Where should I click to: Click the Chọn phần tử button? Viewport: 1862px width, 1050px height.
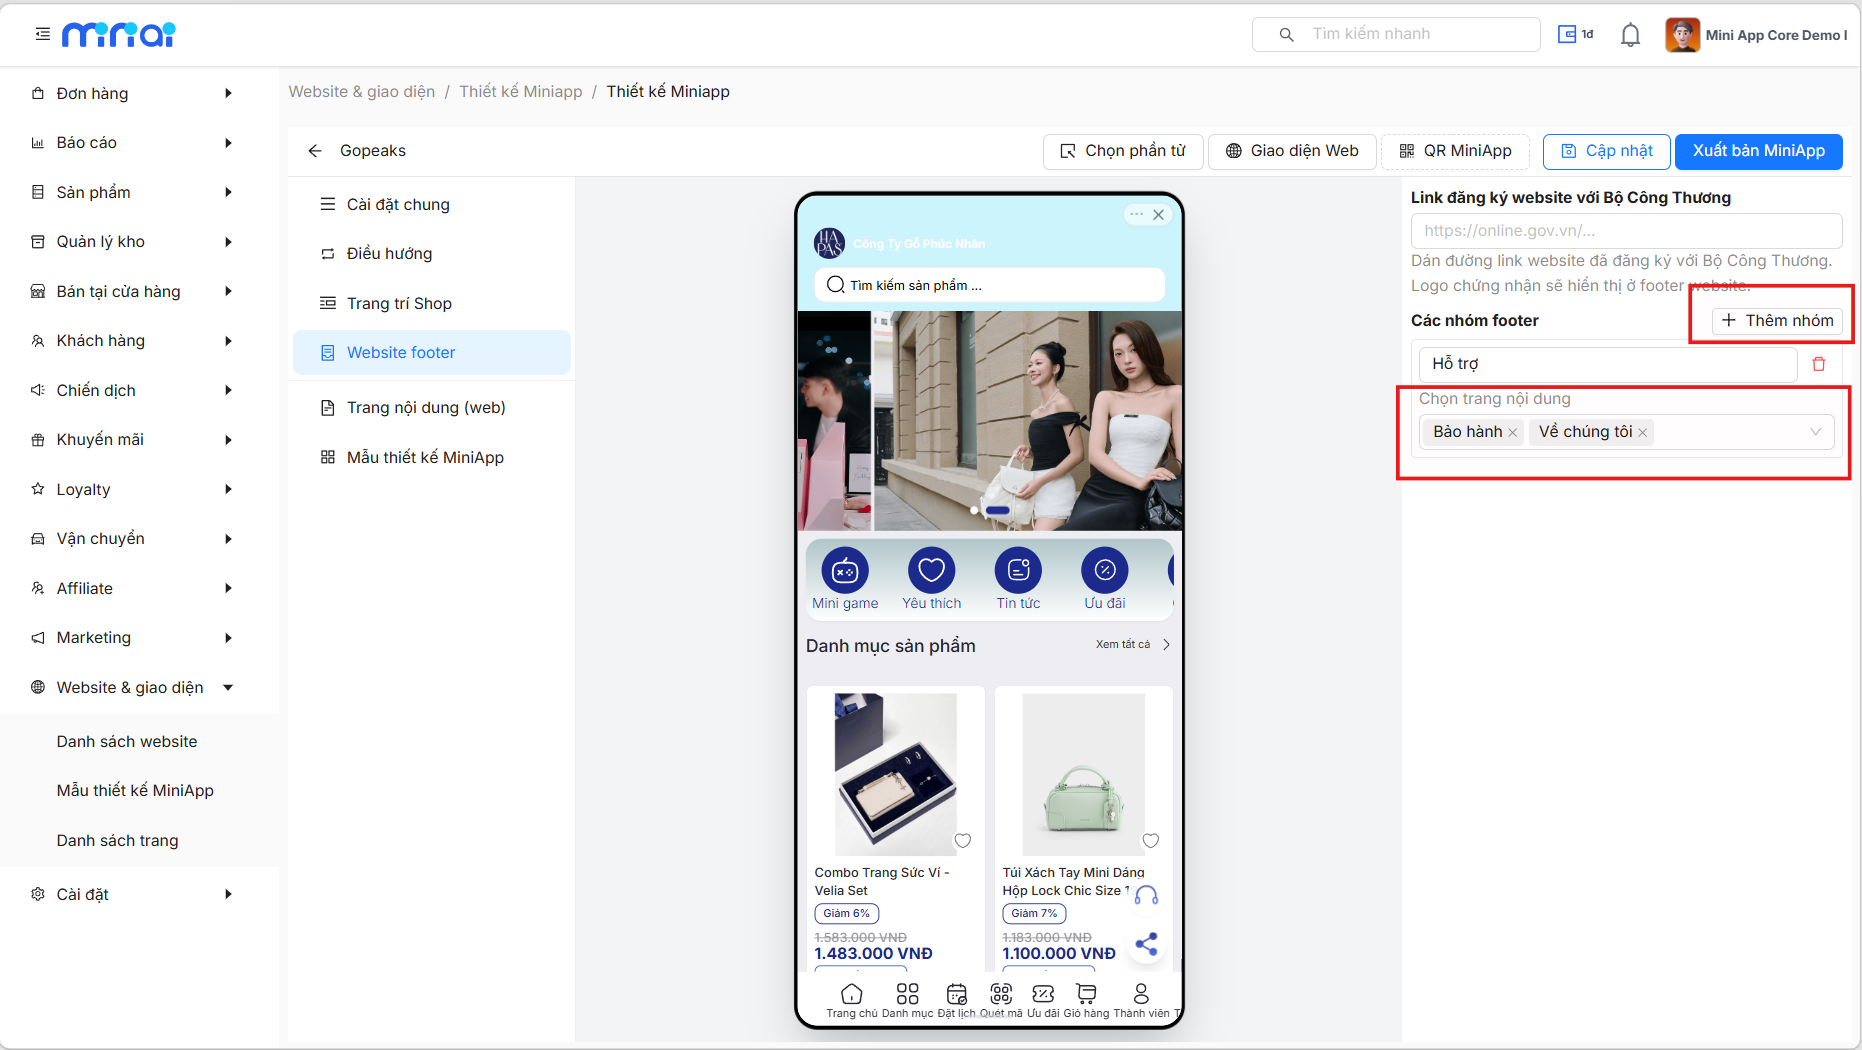pyautogui.click(x=1123, y=151)
